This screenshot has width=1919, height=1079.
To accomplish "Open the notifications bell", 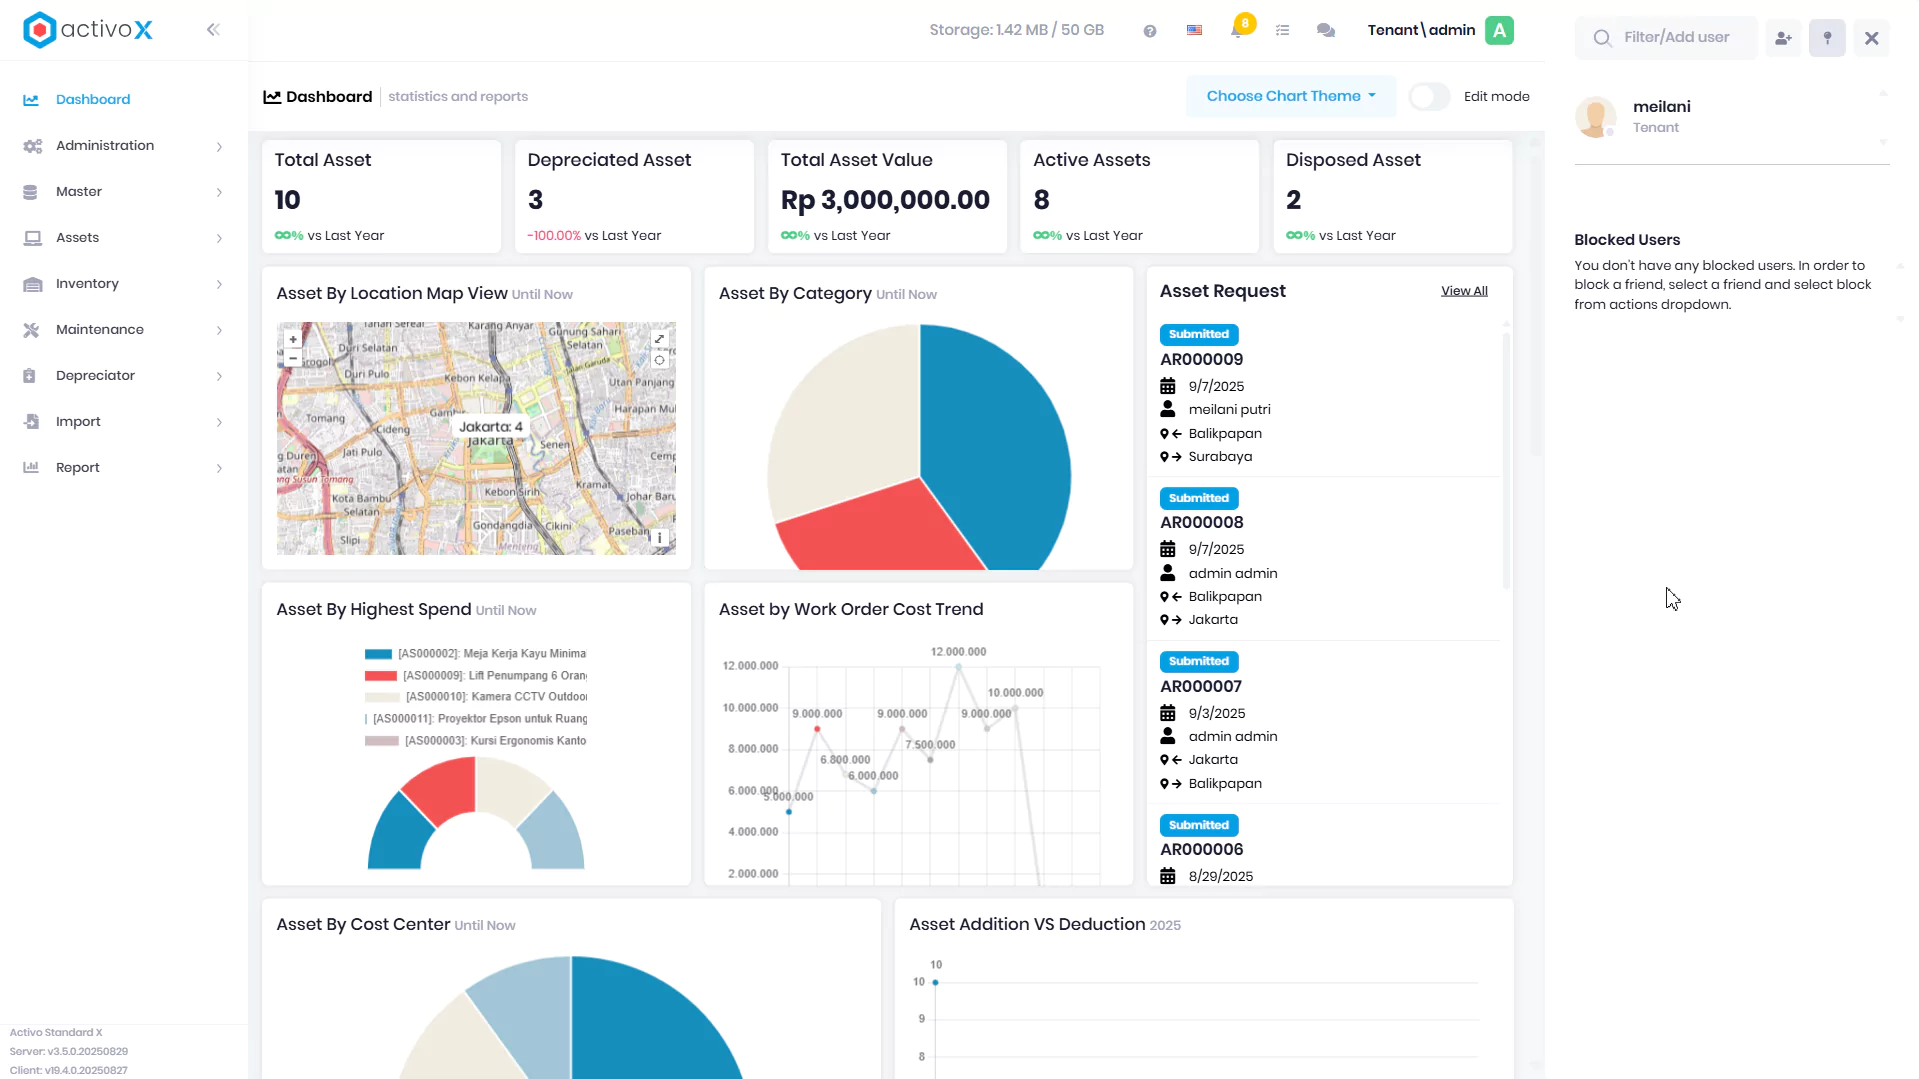I will tap(1237, 30).
